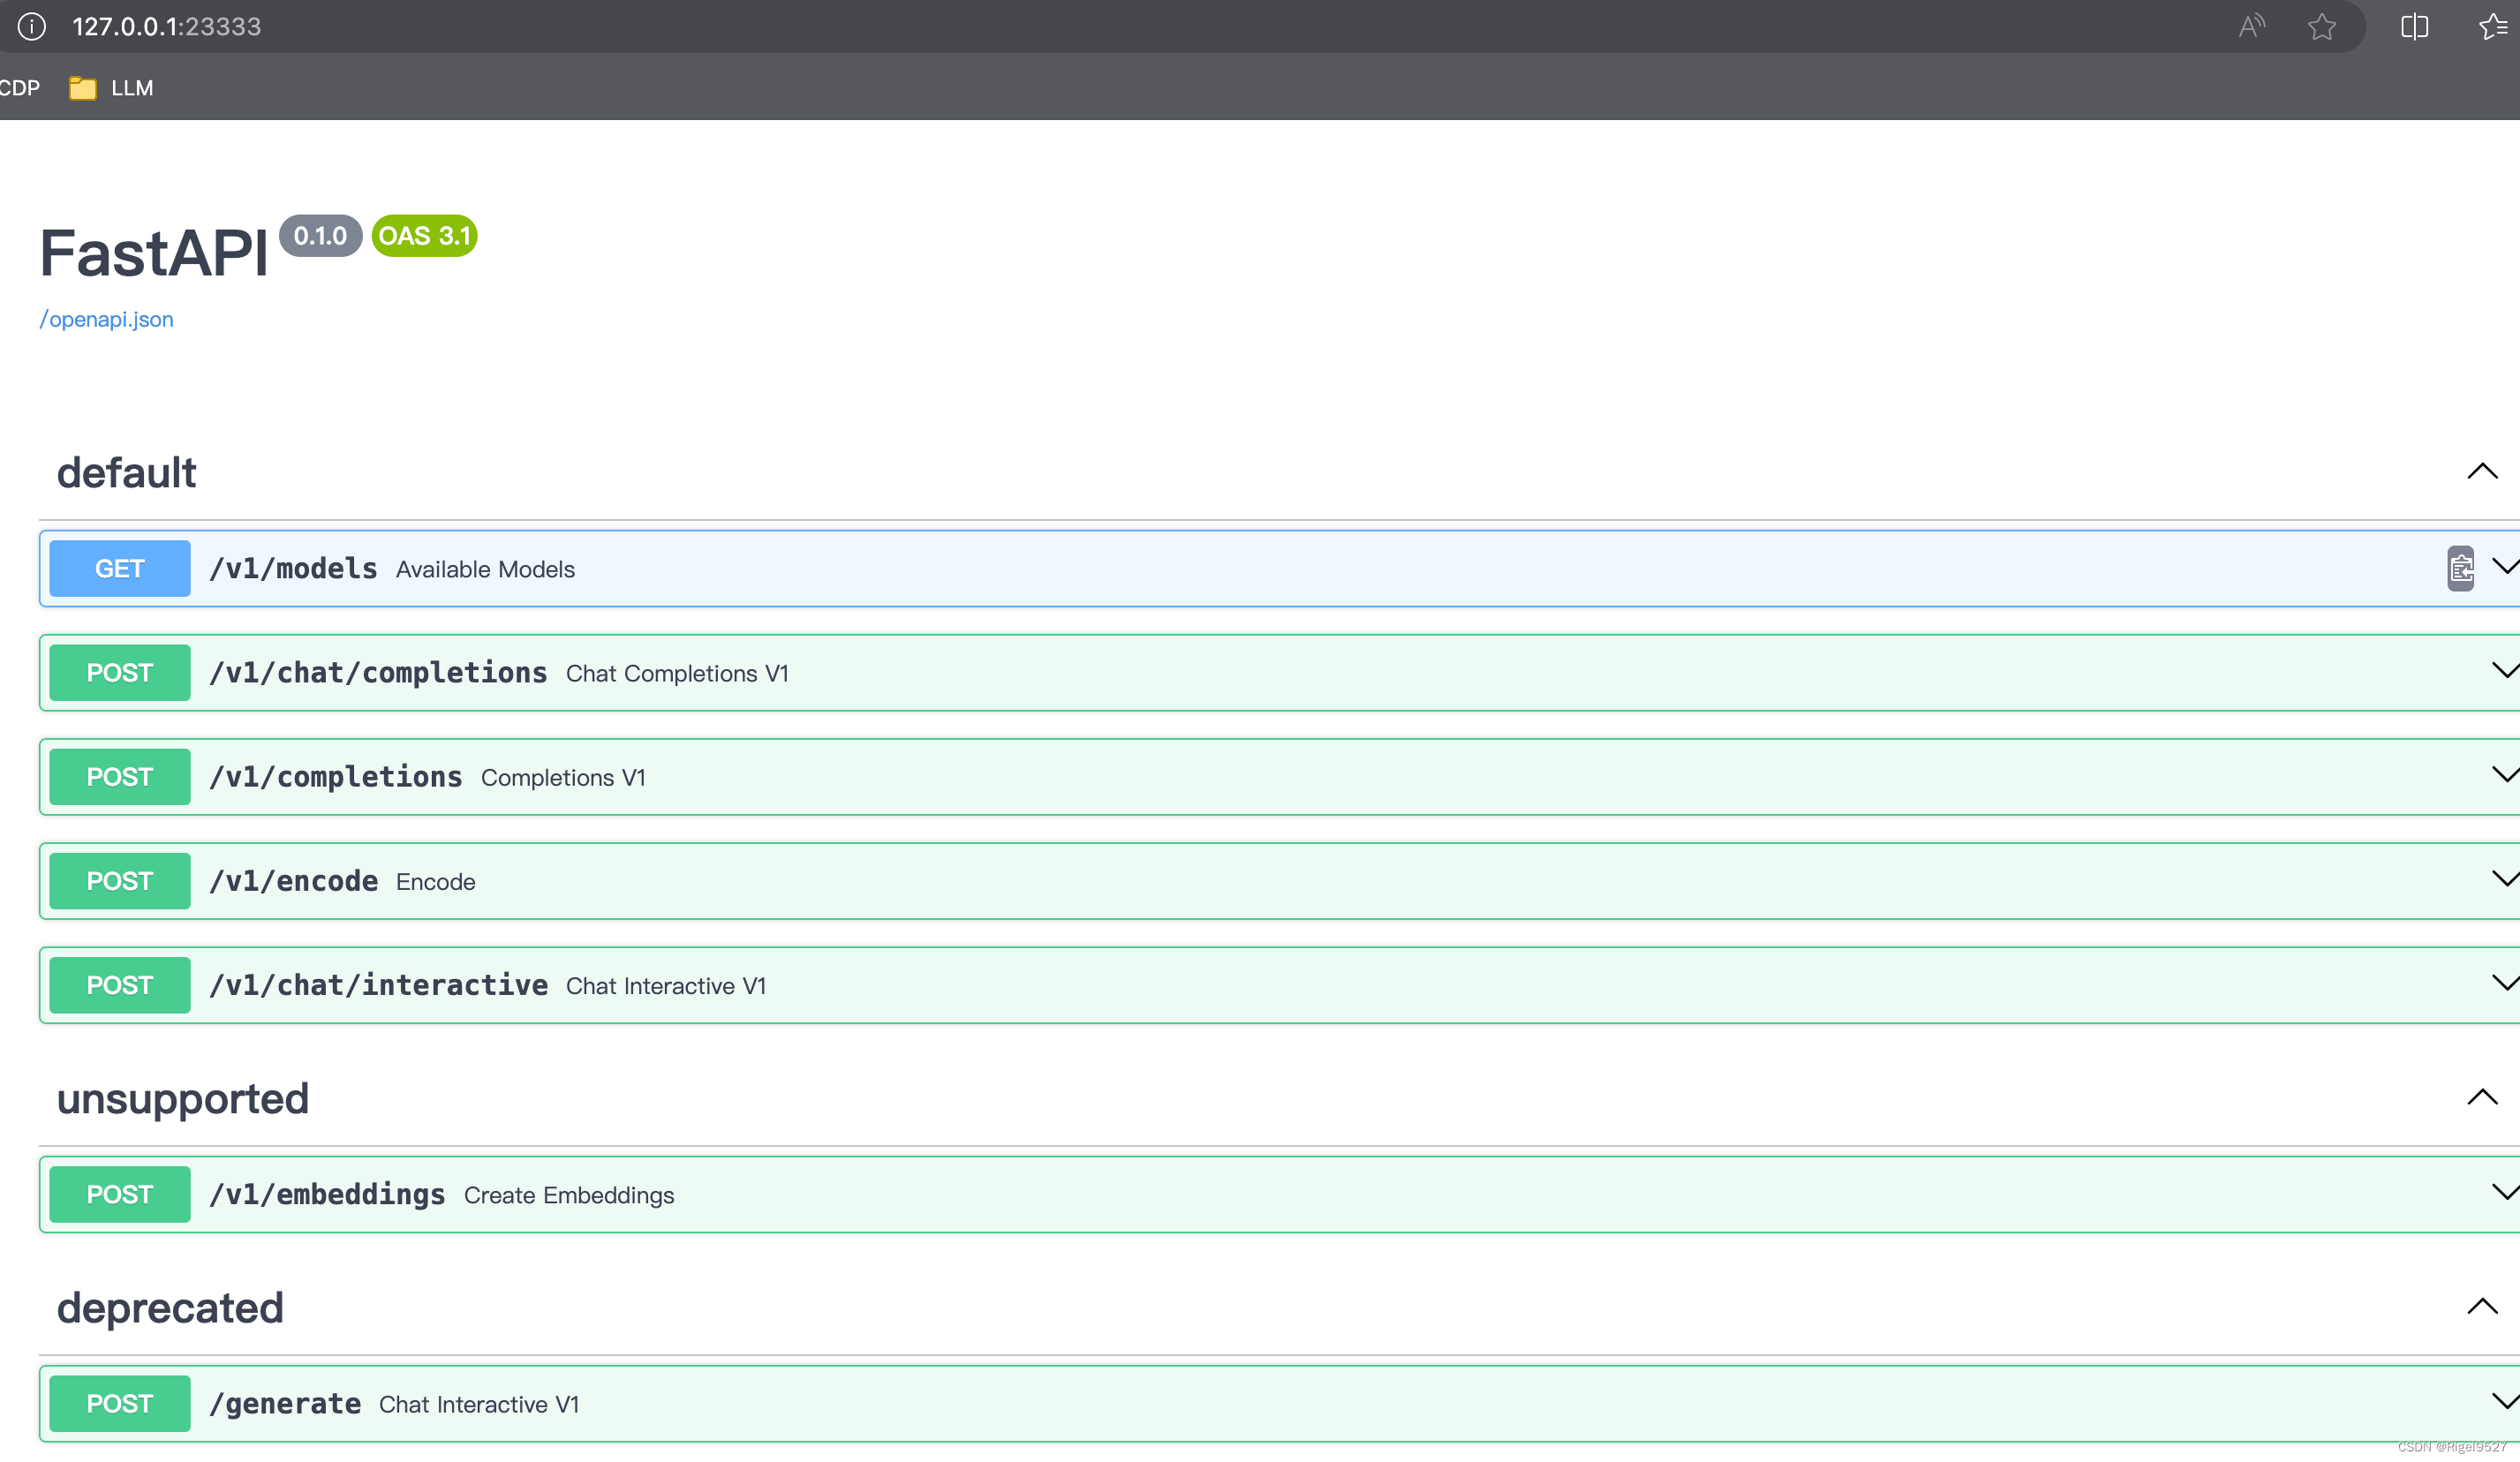Viewport: 2520px width, 1462px height.
Task: Expand the /v1/embeddings endpoint arrow
Action: (2504, 1192)
